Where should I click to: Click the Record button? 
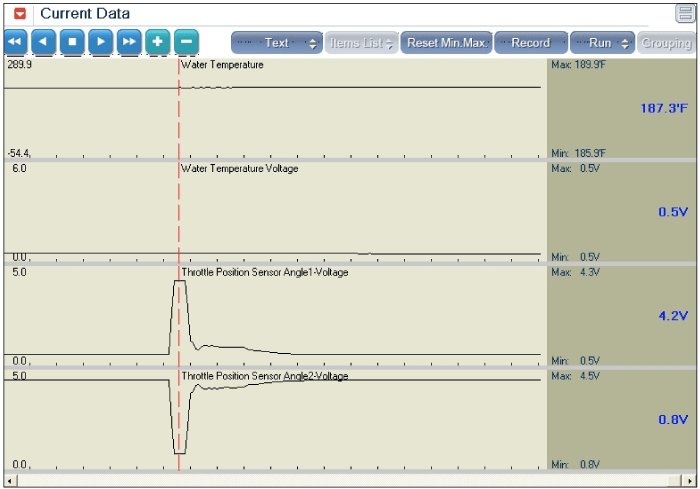point(531,43)
